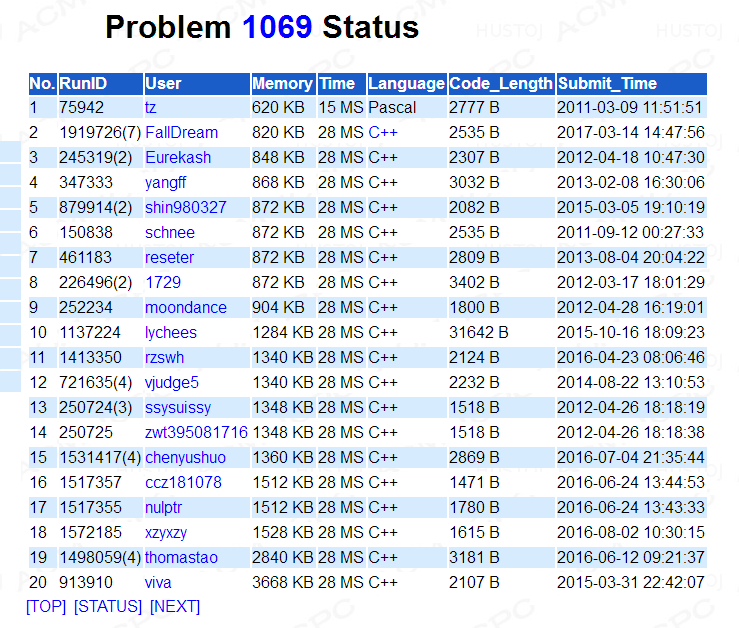Select memory value 620 KB
739x628 pixels.
[283, 107]
